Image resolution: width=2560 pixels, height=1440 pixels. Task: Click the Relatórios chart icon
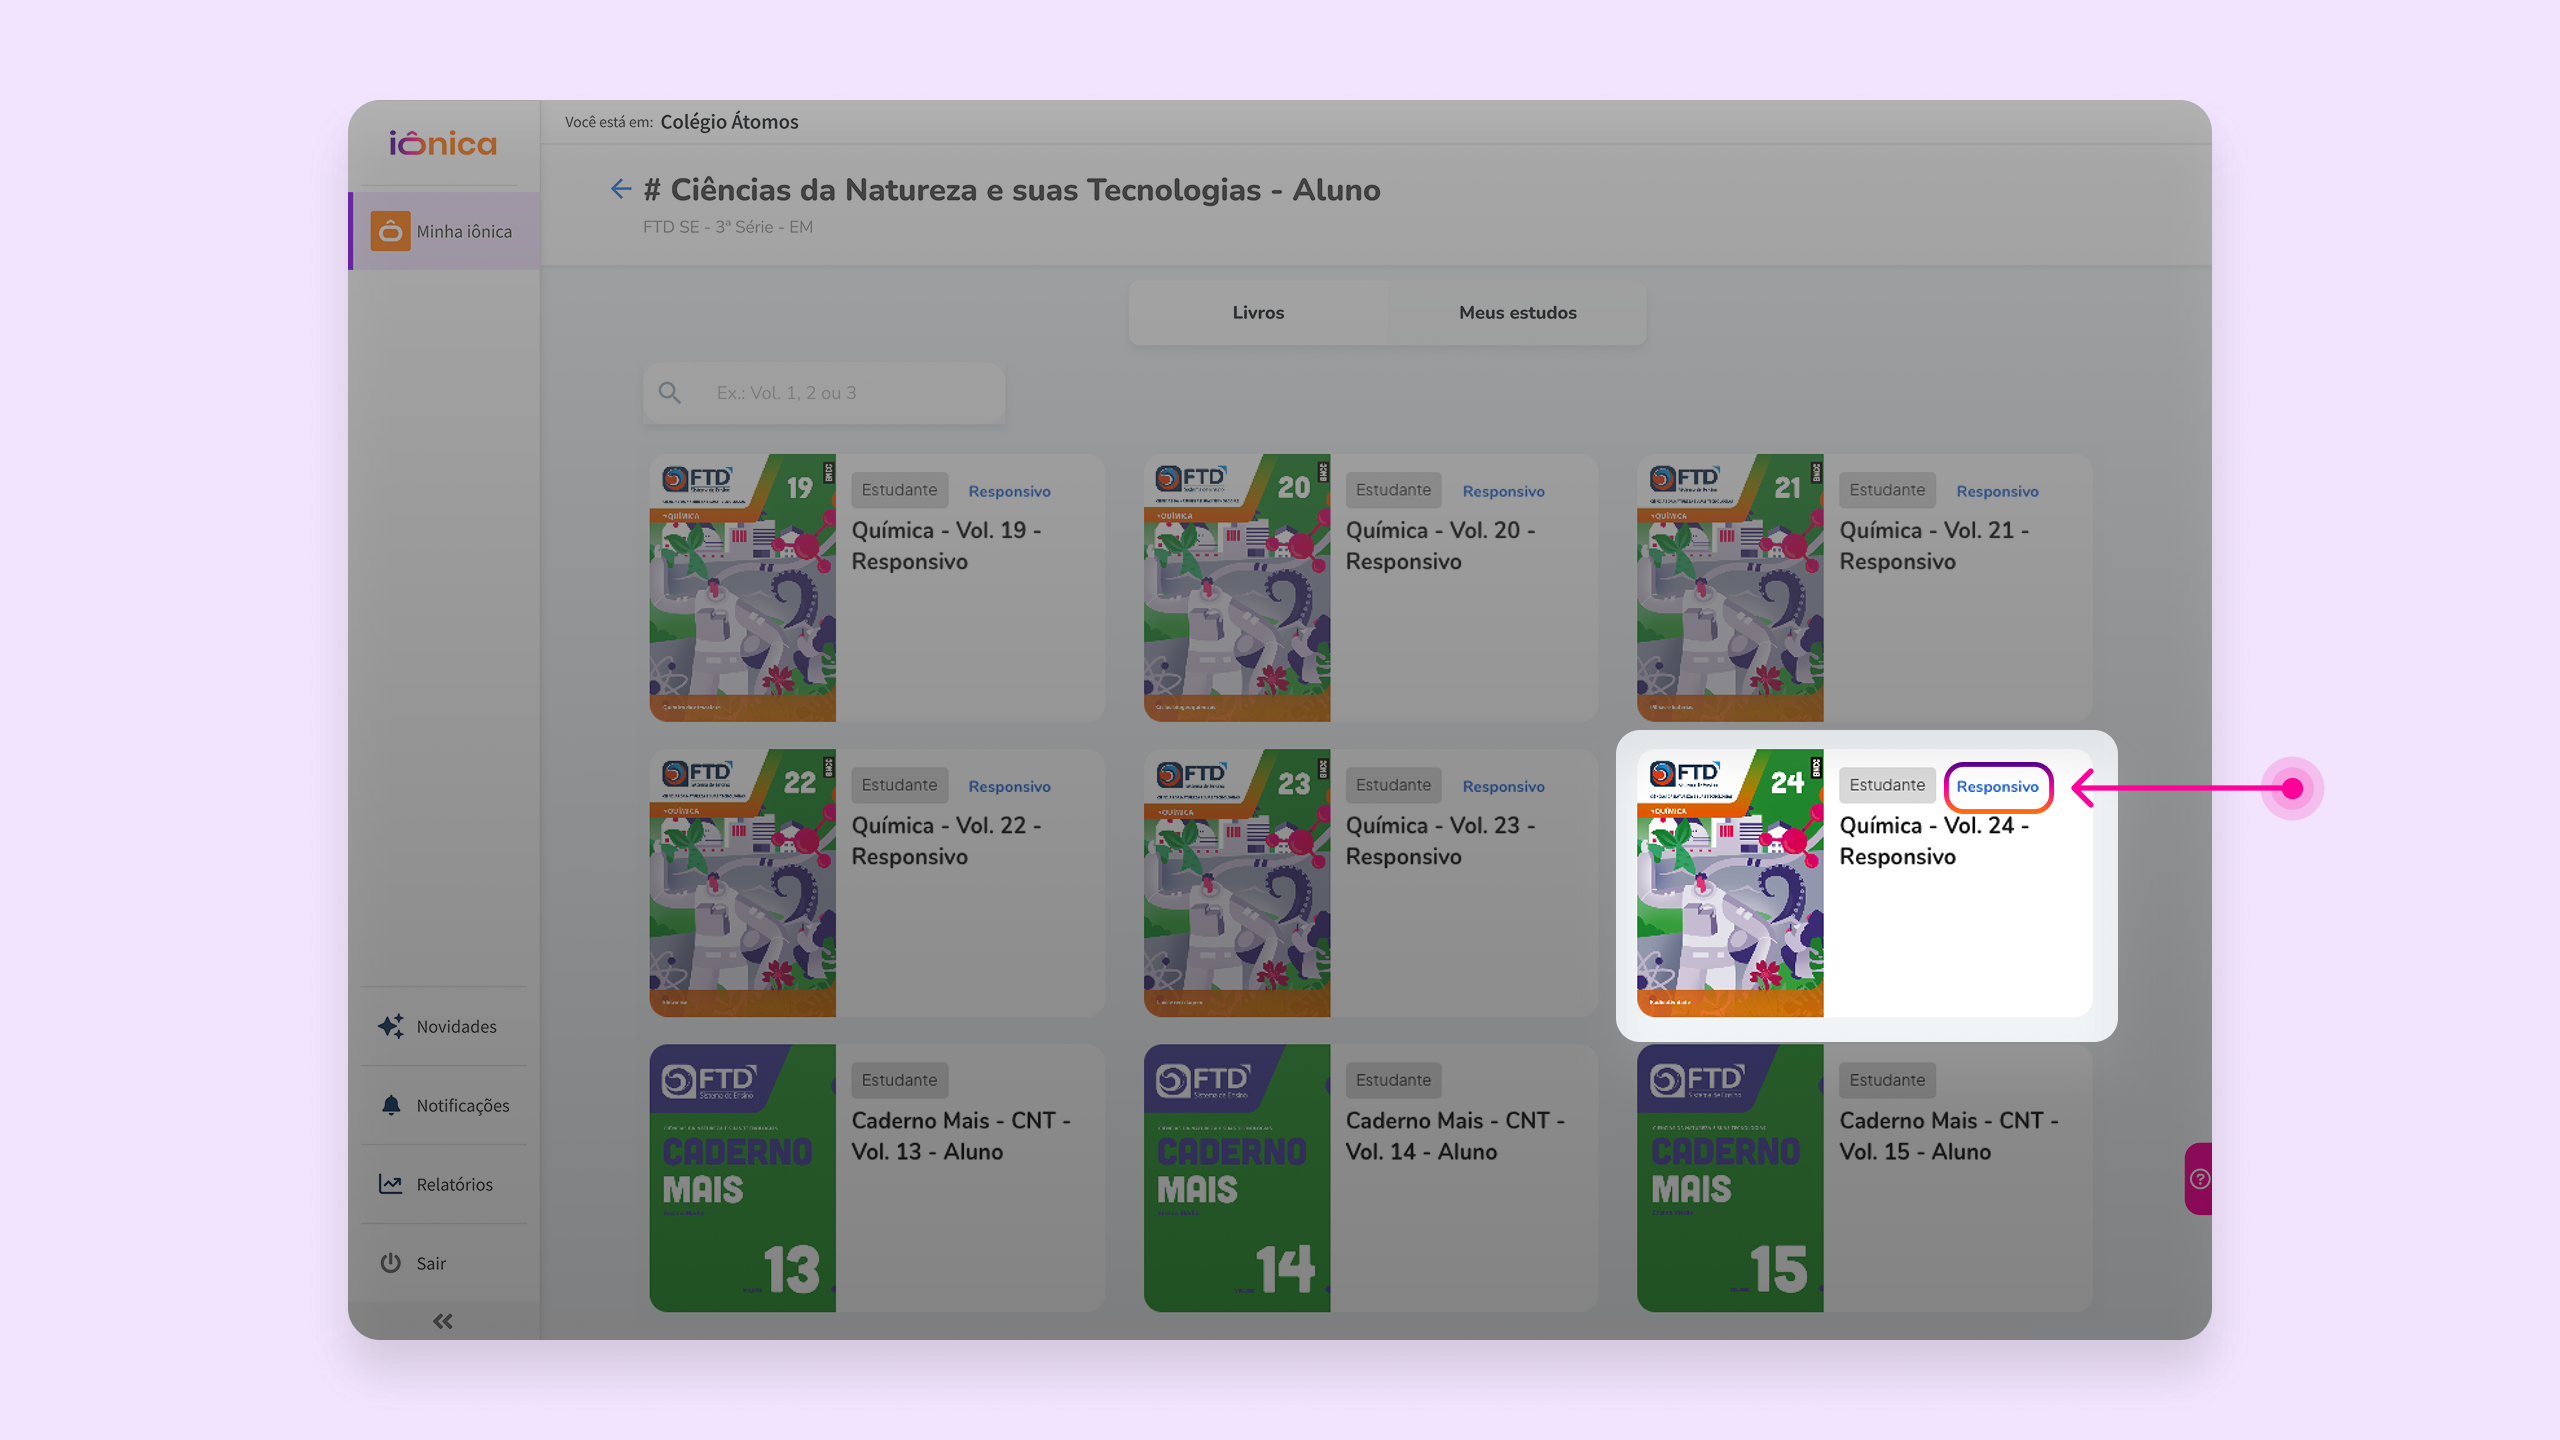[x=391, y=1184]
